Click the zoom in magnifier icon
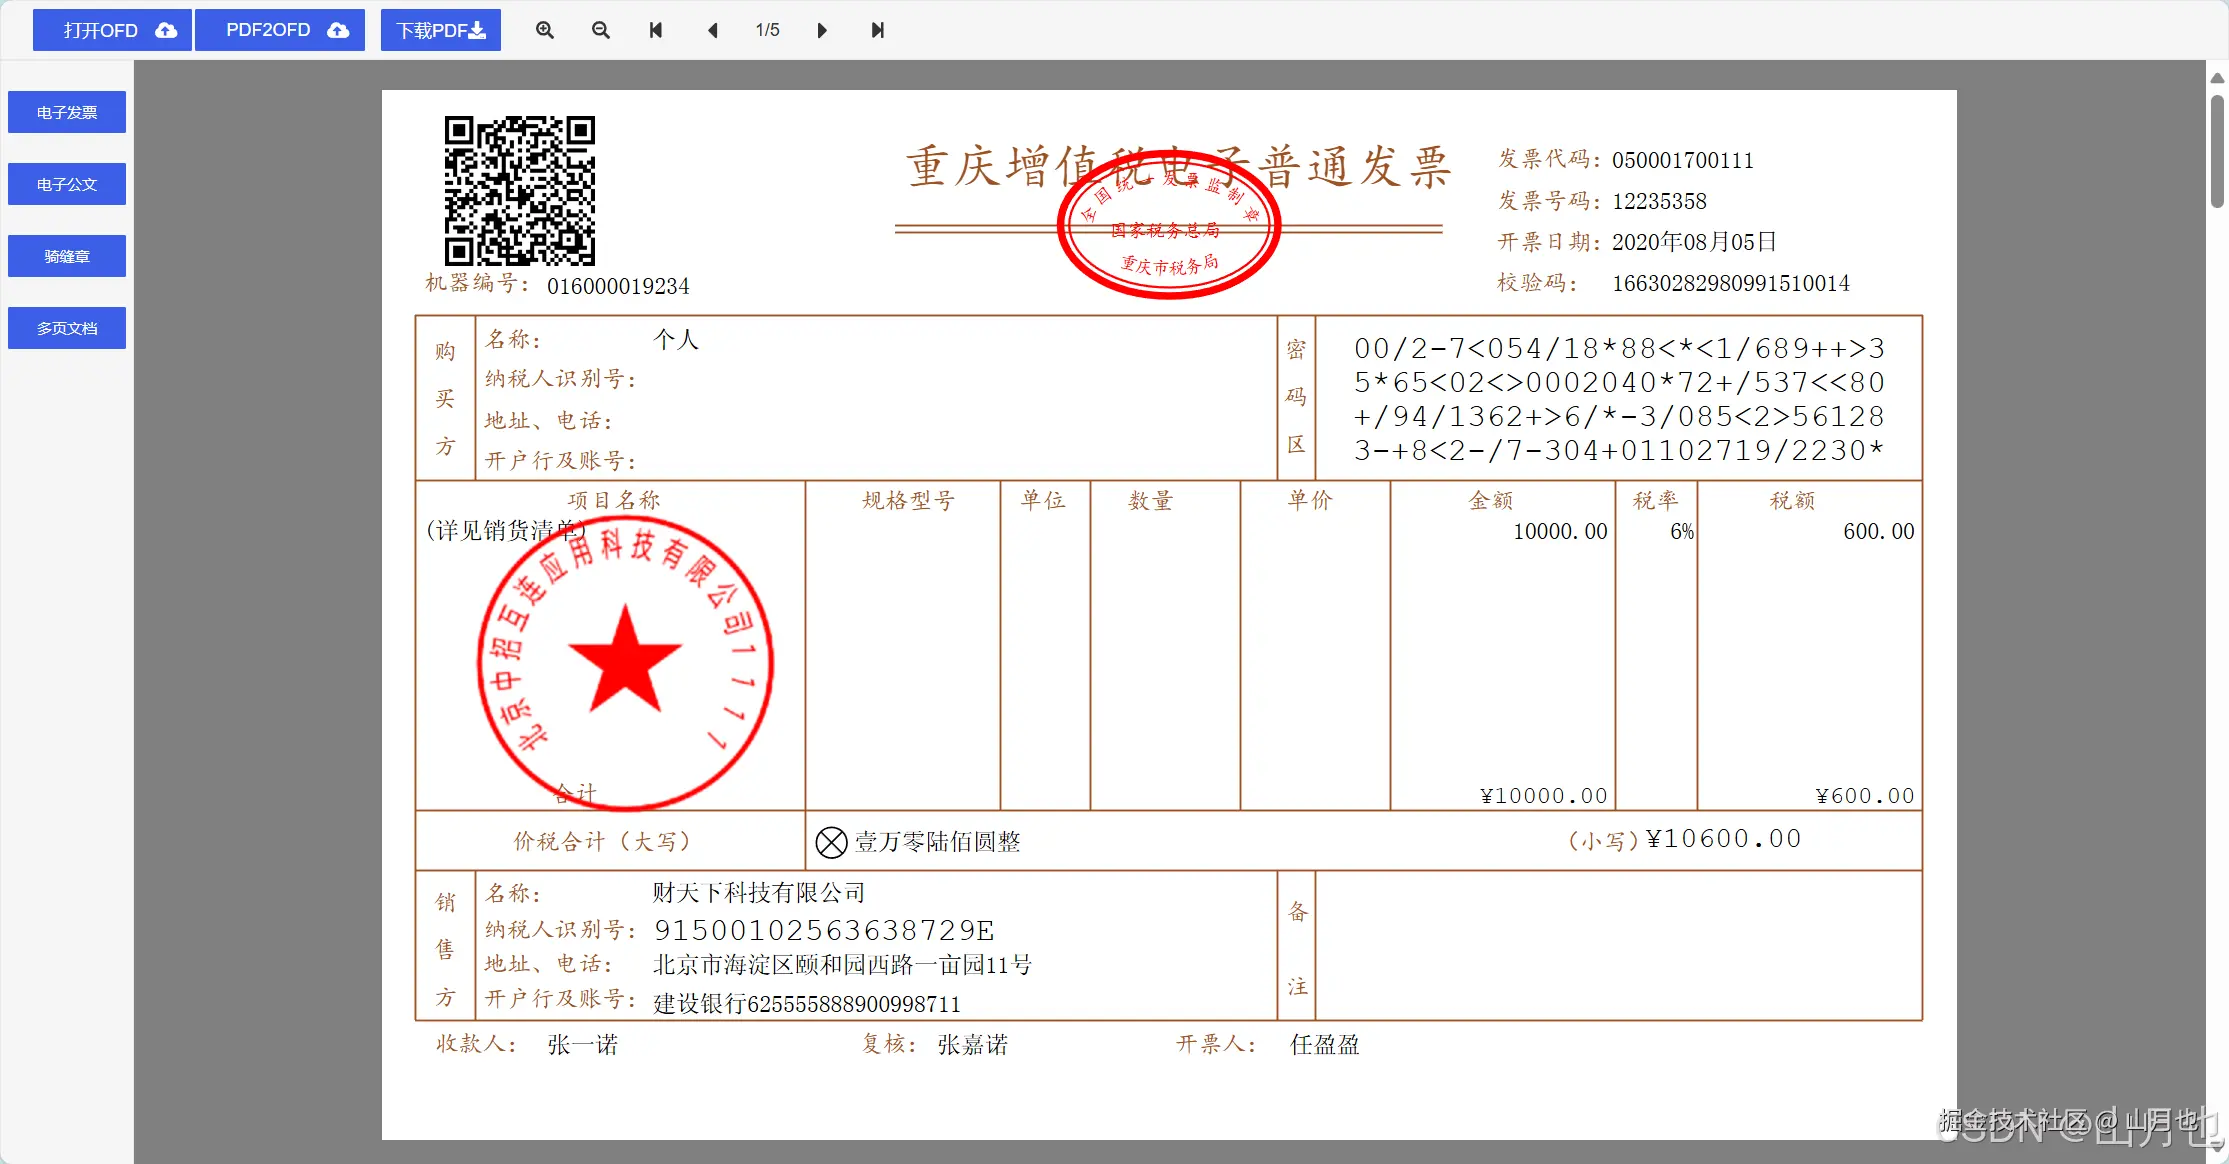 545,30
